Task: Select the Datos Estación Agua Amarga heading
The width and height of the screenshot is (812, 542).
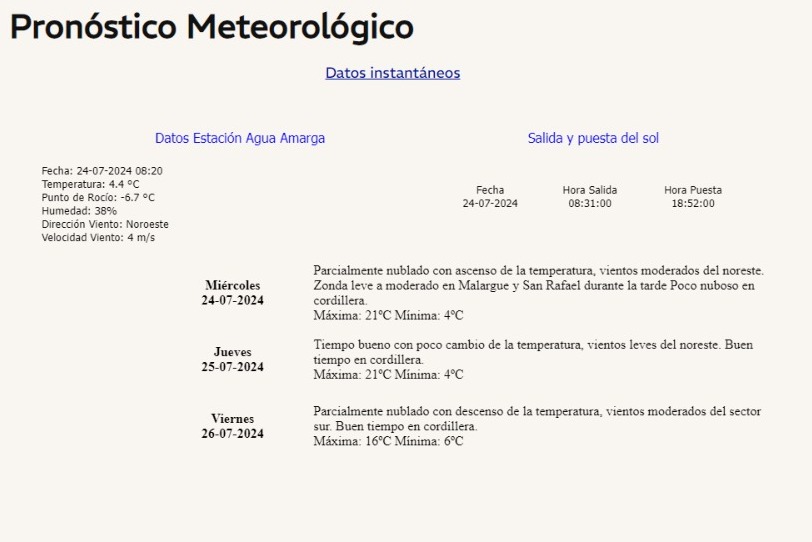Action: (x=240, y=138)
